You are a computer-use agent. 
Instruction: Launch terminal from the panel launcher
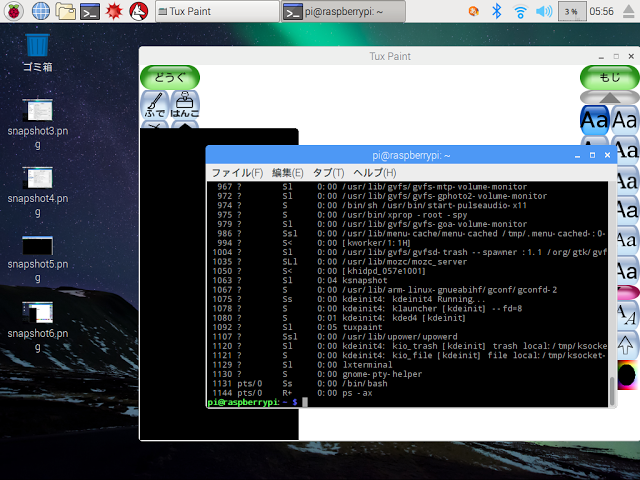pos(90,11)
